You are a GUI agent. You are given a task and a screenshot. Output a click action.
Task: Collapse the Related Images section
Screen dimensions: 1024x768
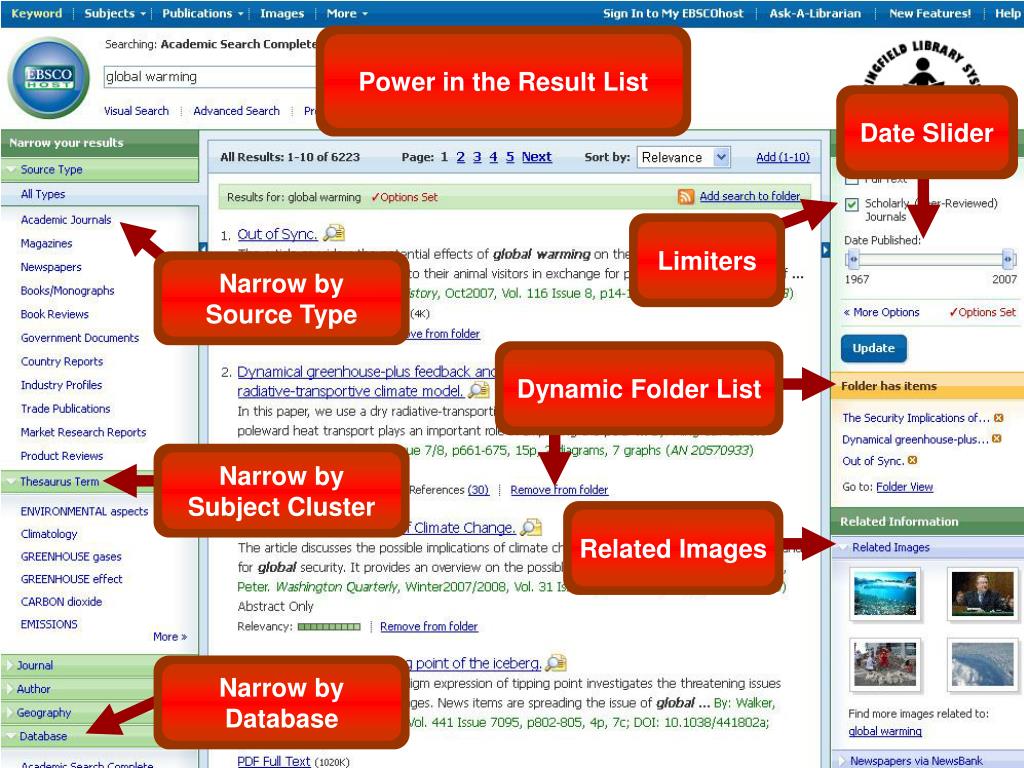click(842, 547)
